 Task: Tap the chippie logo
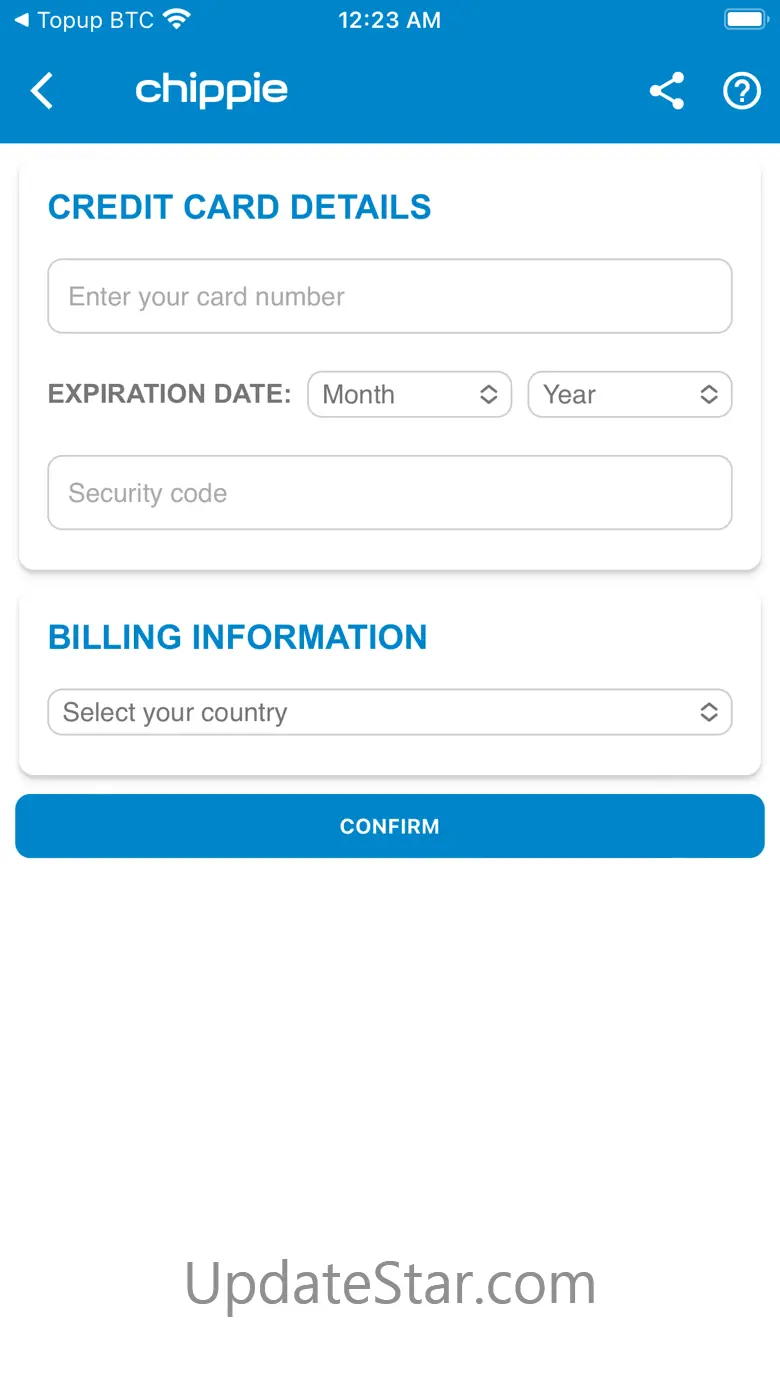tap(211, 90)
